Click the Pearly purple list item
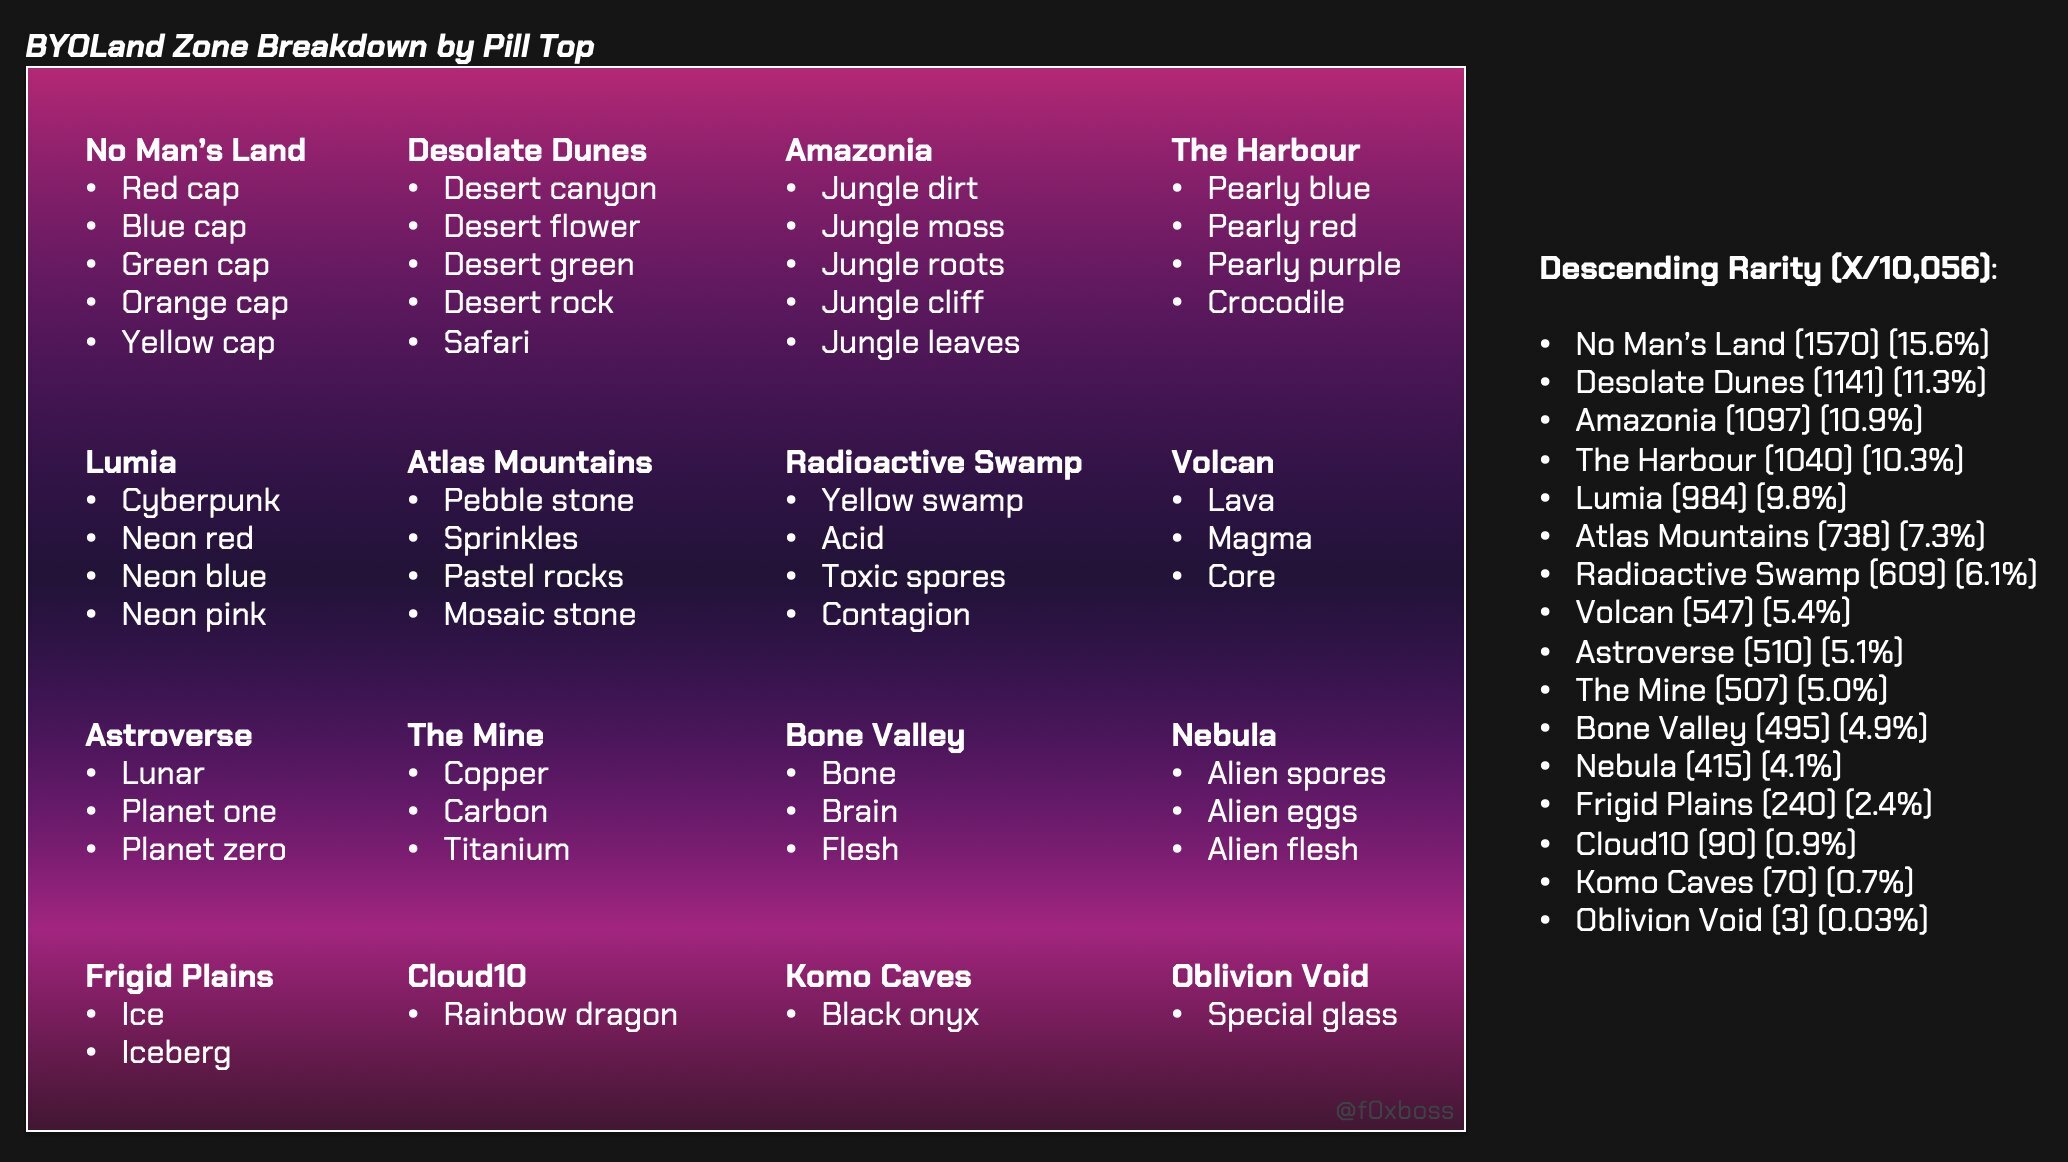2068x1162 pixels. click(1304, 265)
